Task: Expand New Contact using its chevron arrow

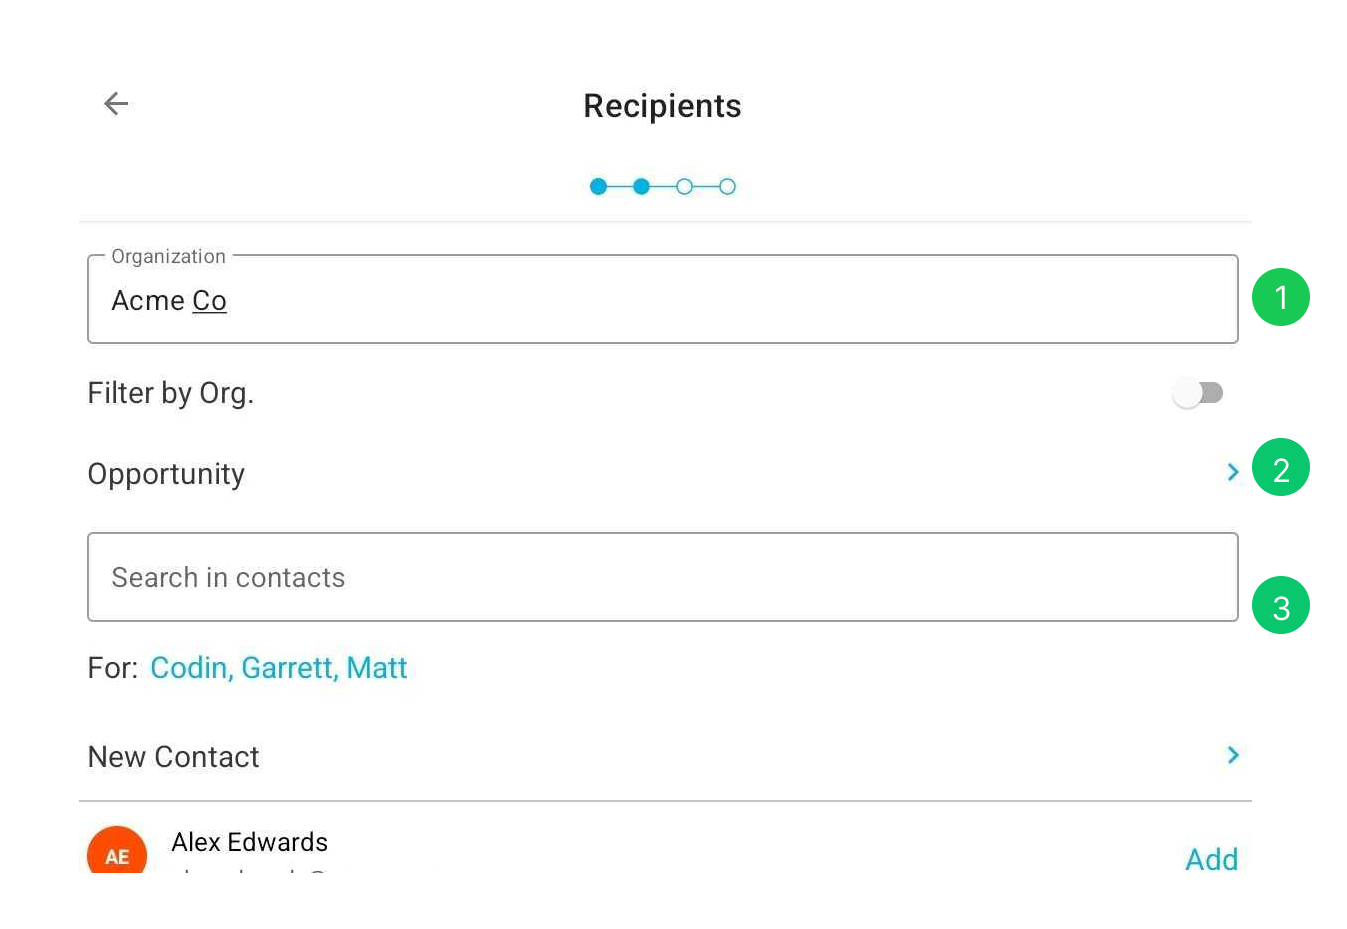Action: pyautogui.click(x=1233, y=755)
